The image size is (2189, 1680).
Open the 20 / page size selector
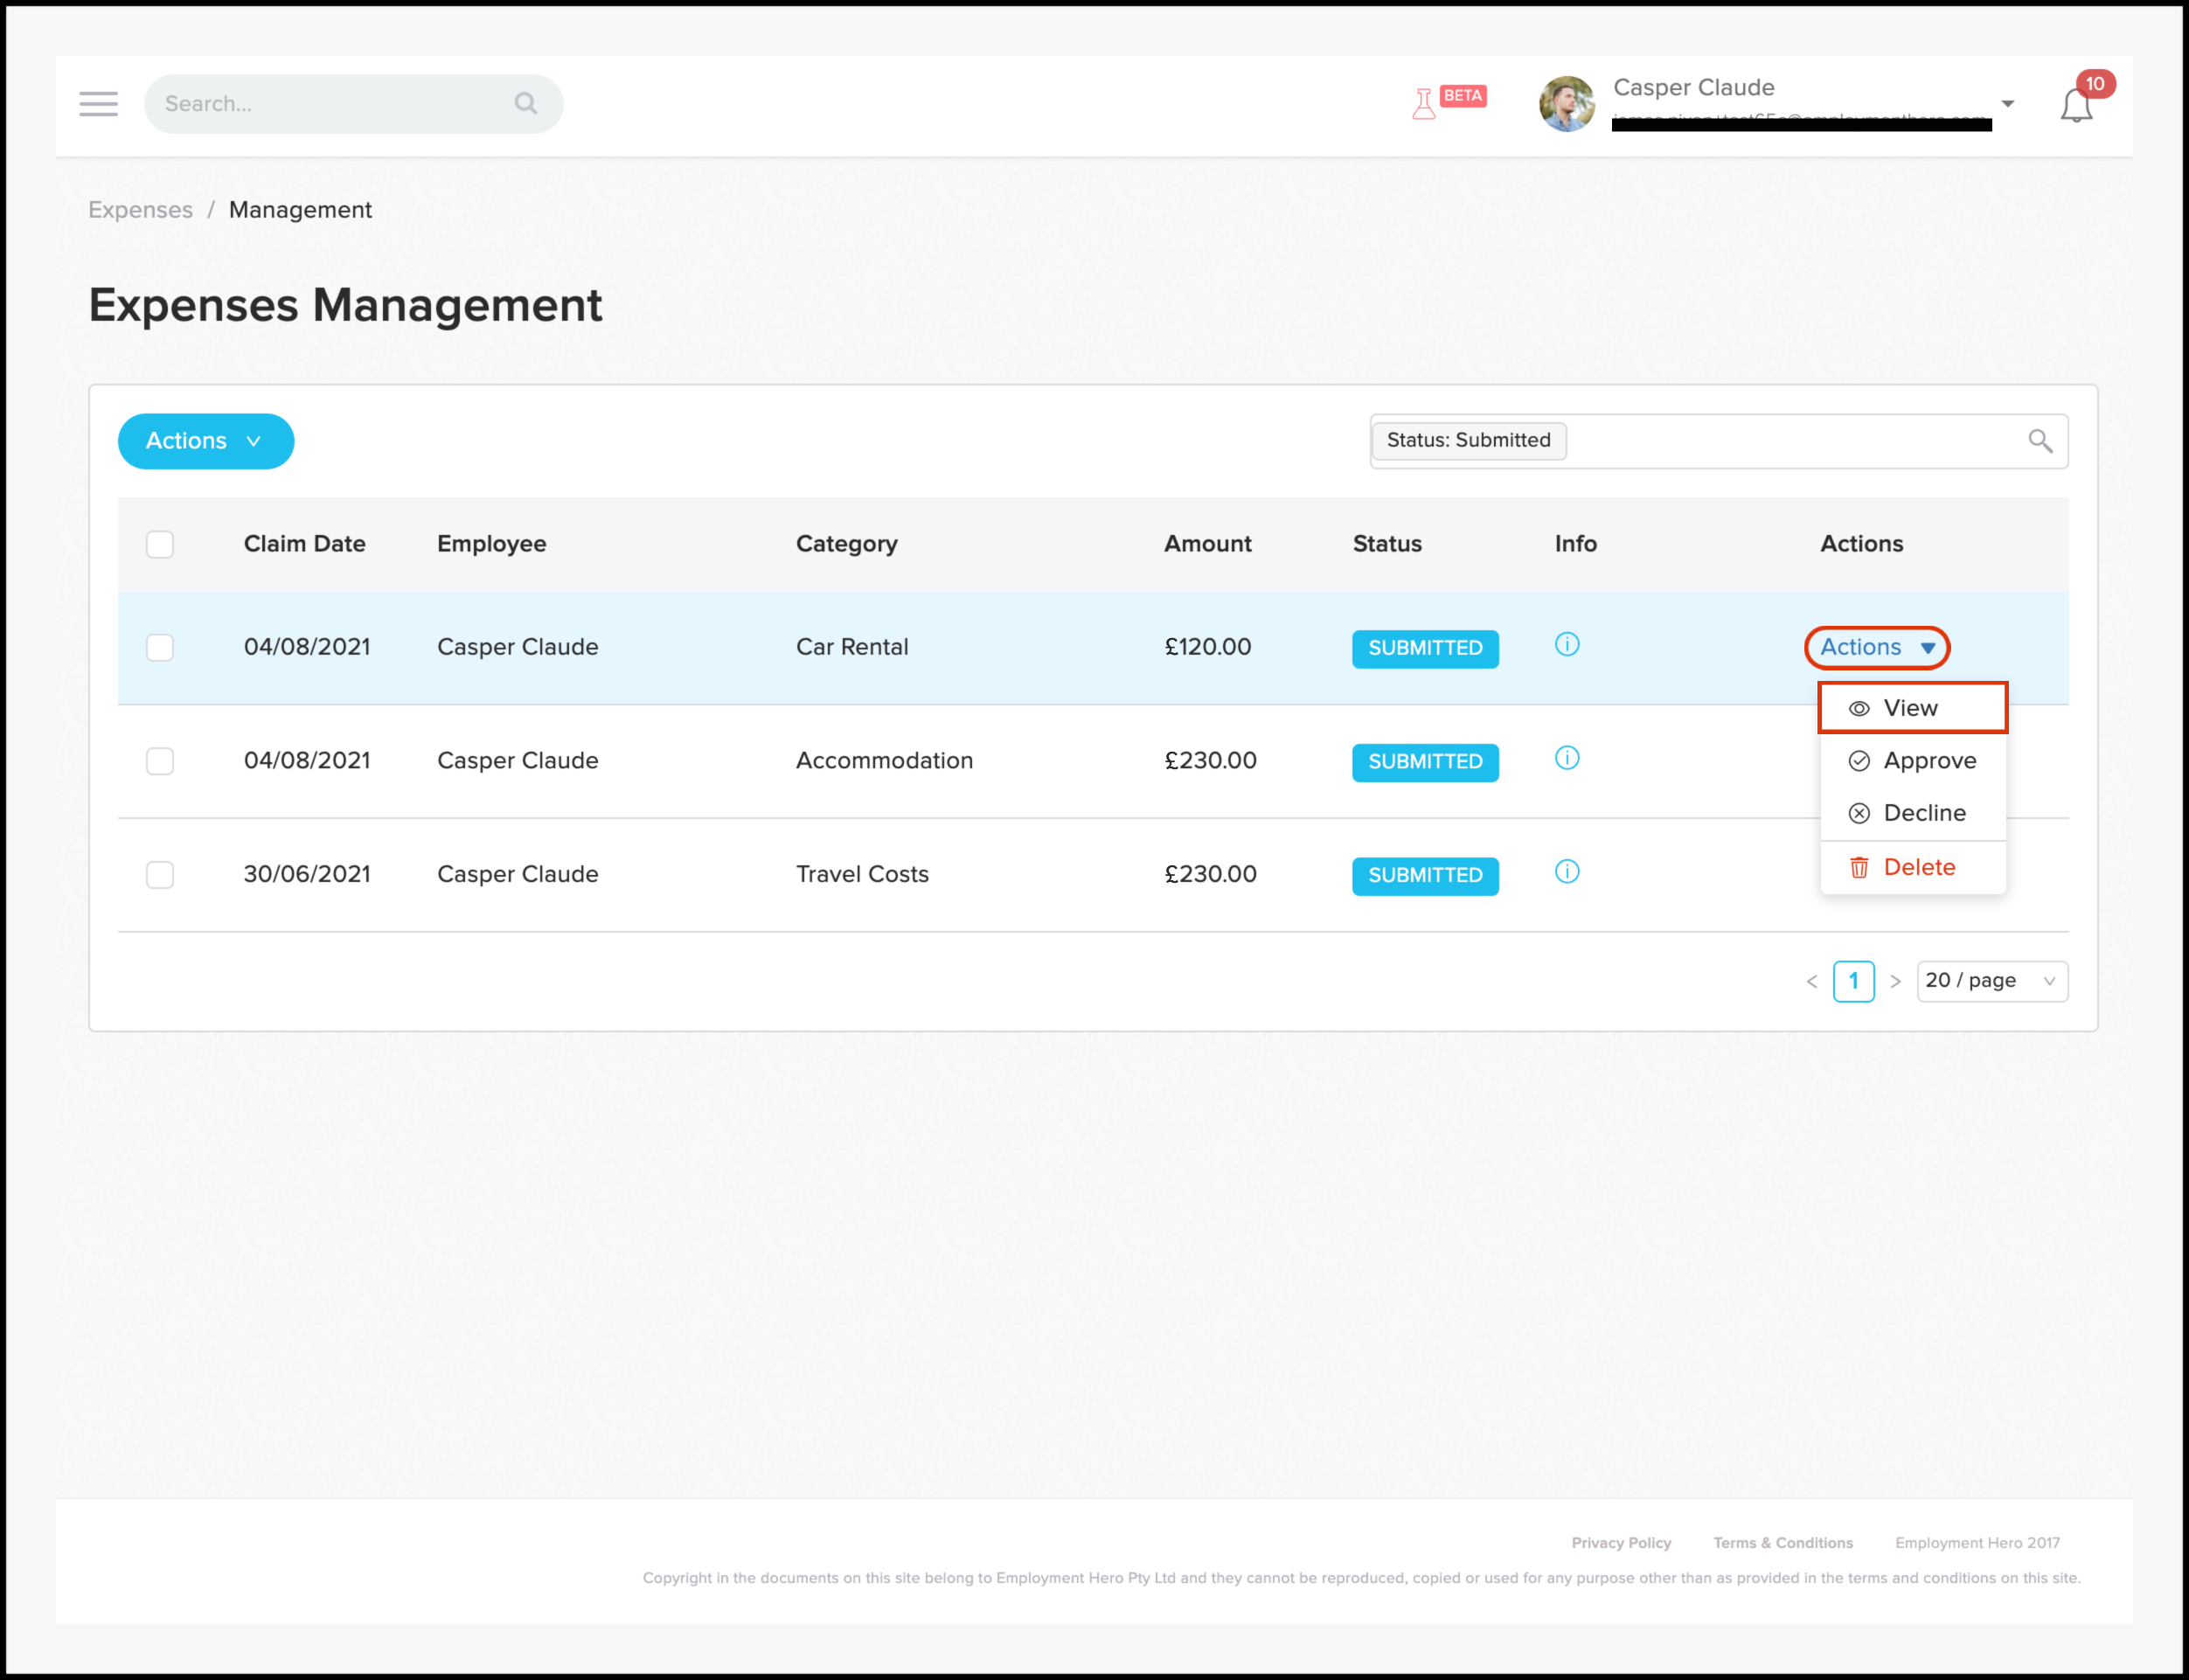[x=1991, y=981]
